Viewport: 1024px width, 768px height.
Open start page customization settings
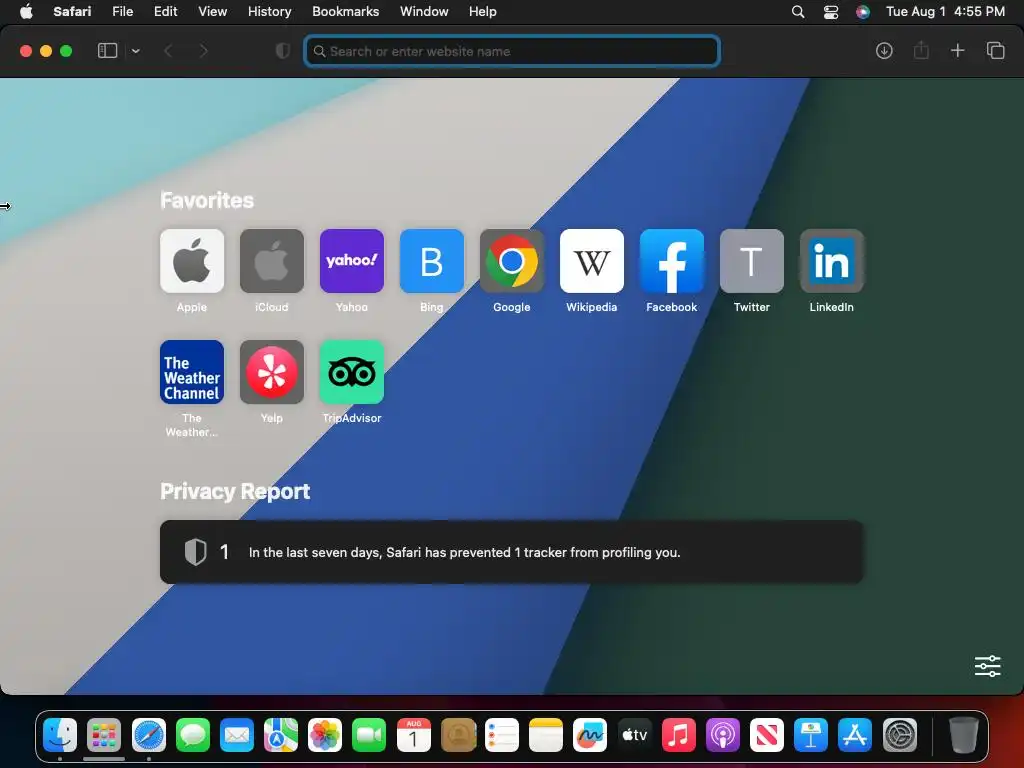coord(987,666)
